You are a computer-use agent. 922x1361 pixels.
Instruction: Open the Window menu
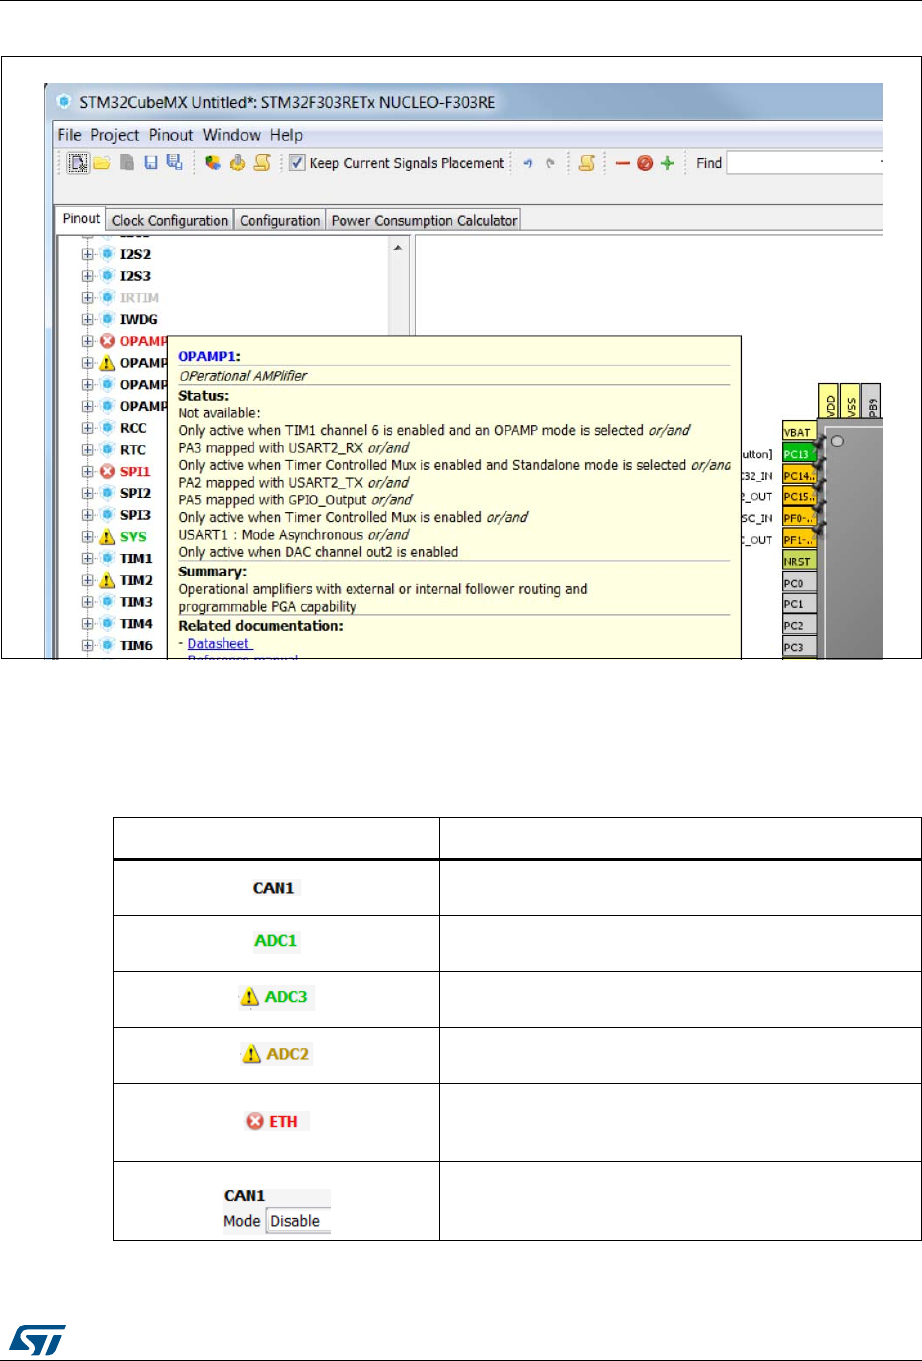click(231, 135)
